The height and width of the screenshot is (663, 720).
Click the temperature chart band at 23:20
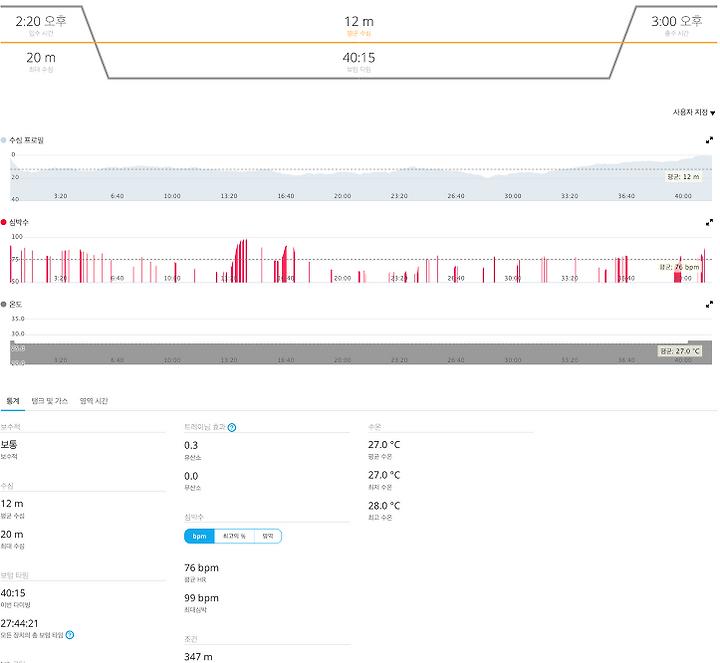click(399, 353)
